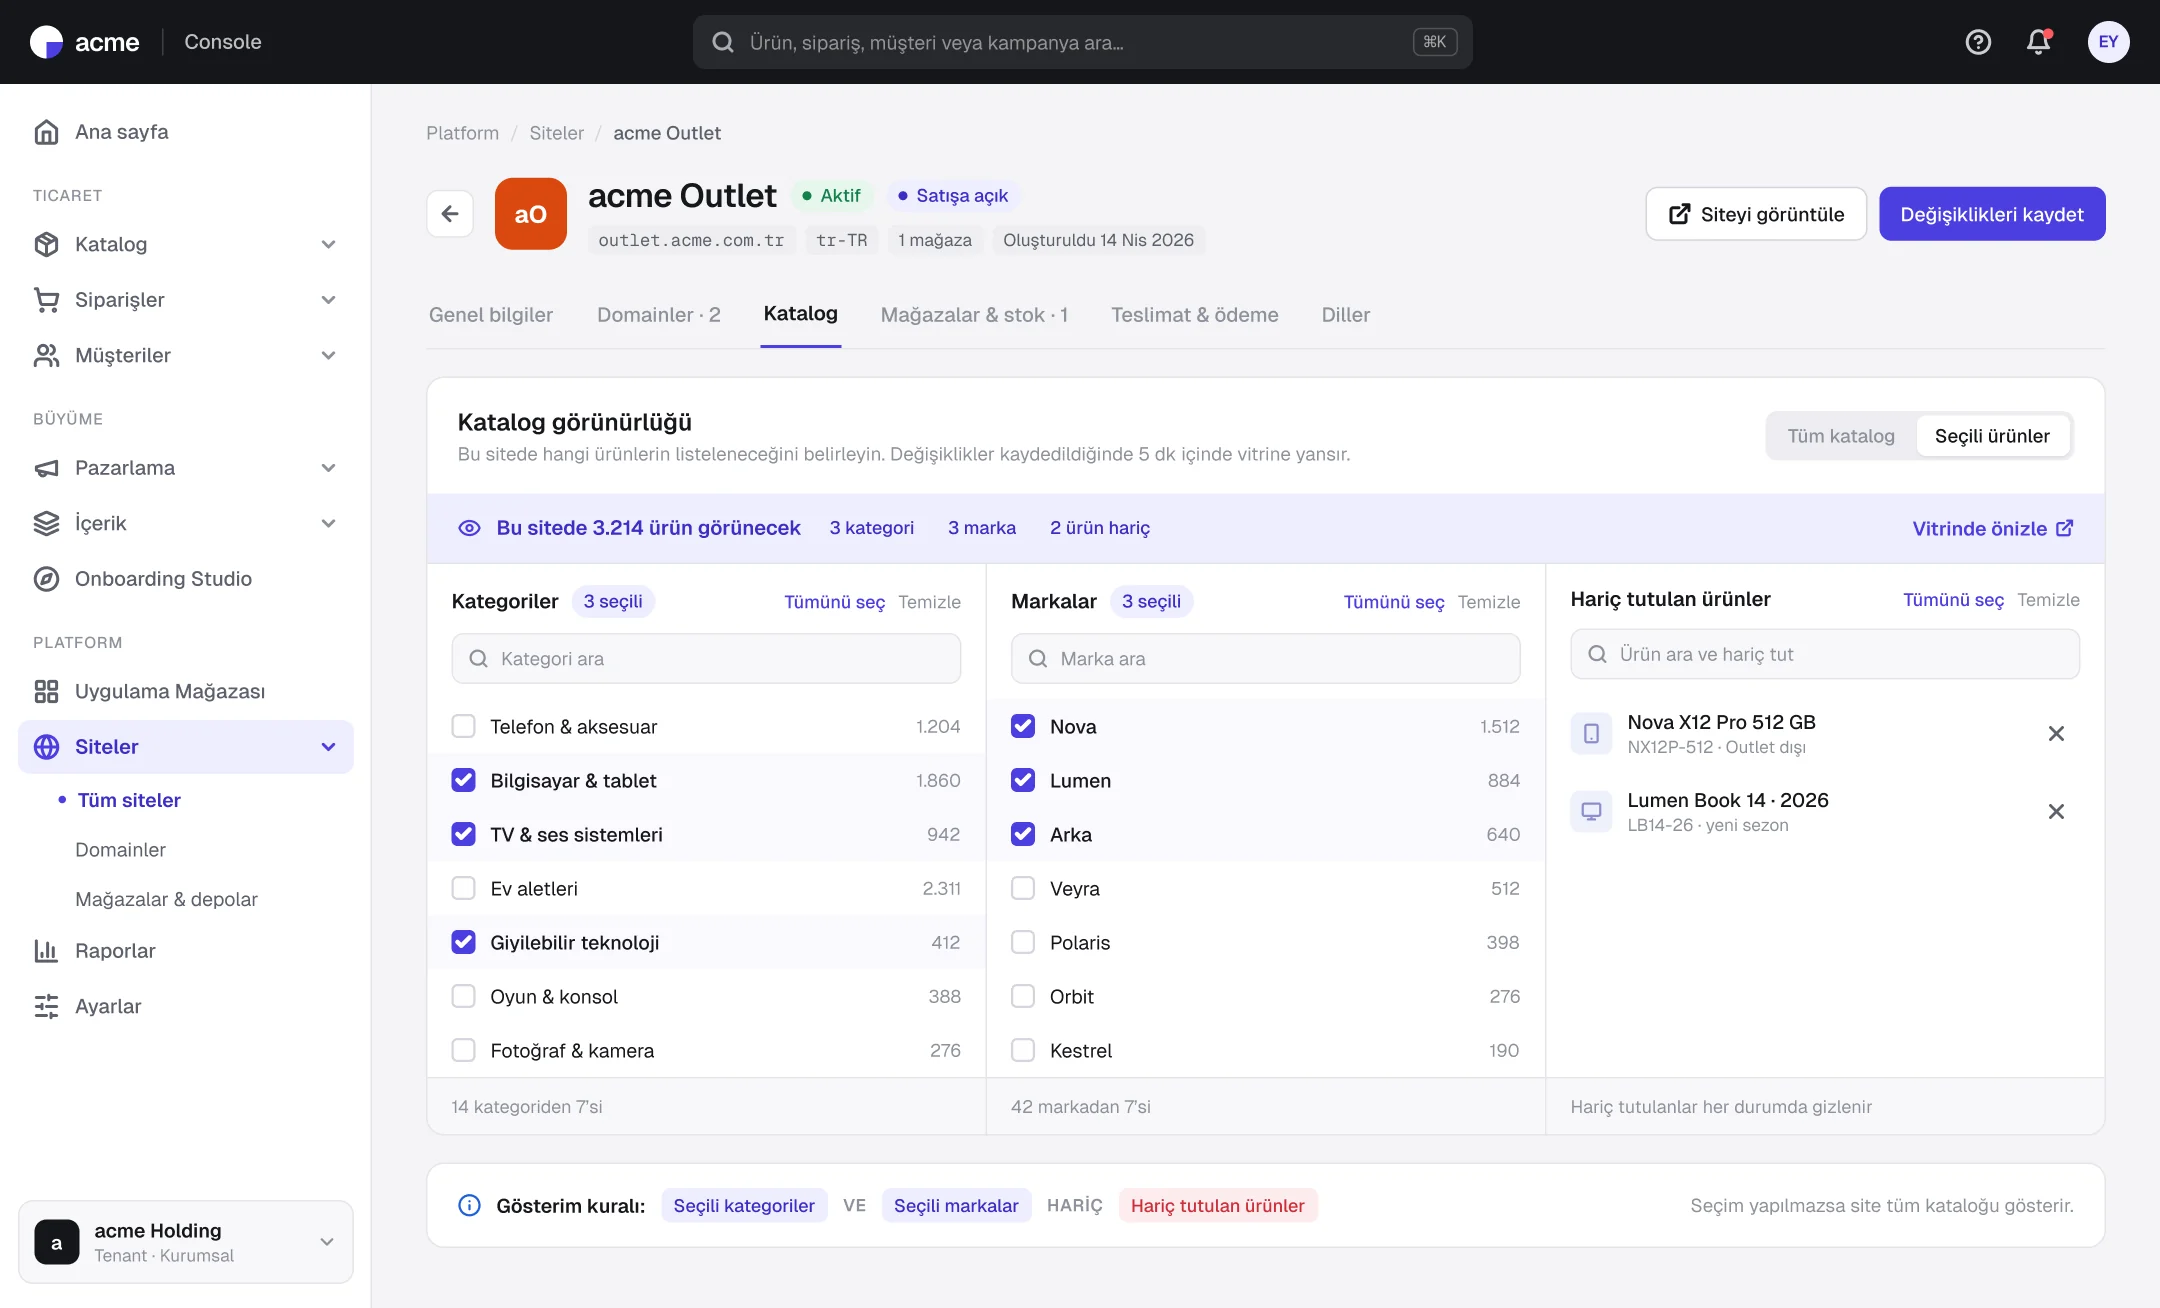This screenshot has height=1308, width=2160.
Task: Click Tümünü seç for Kategoriler
Action: pyautogui.click(x=834, y=602)
